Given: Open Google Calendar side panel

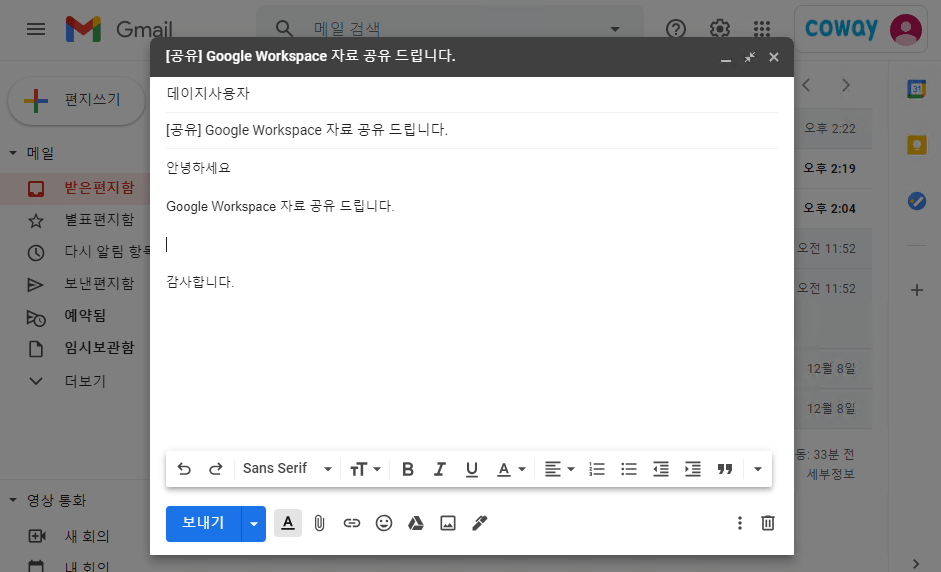Looking at the screenshot, I should [916, 89].
